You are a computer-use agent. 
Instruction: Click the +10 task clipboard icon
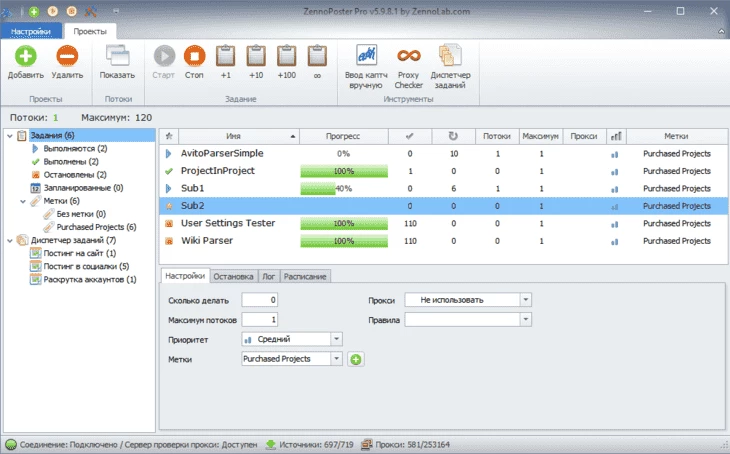(256, 56)
